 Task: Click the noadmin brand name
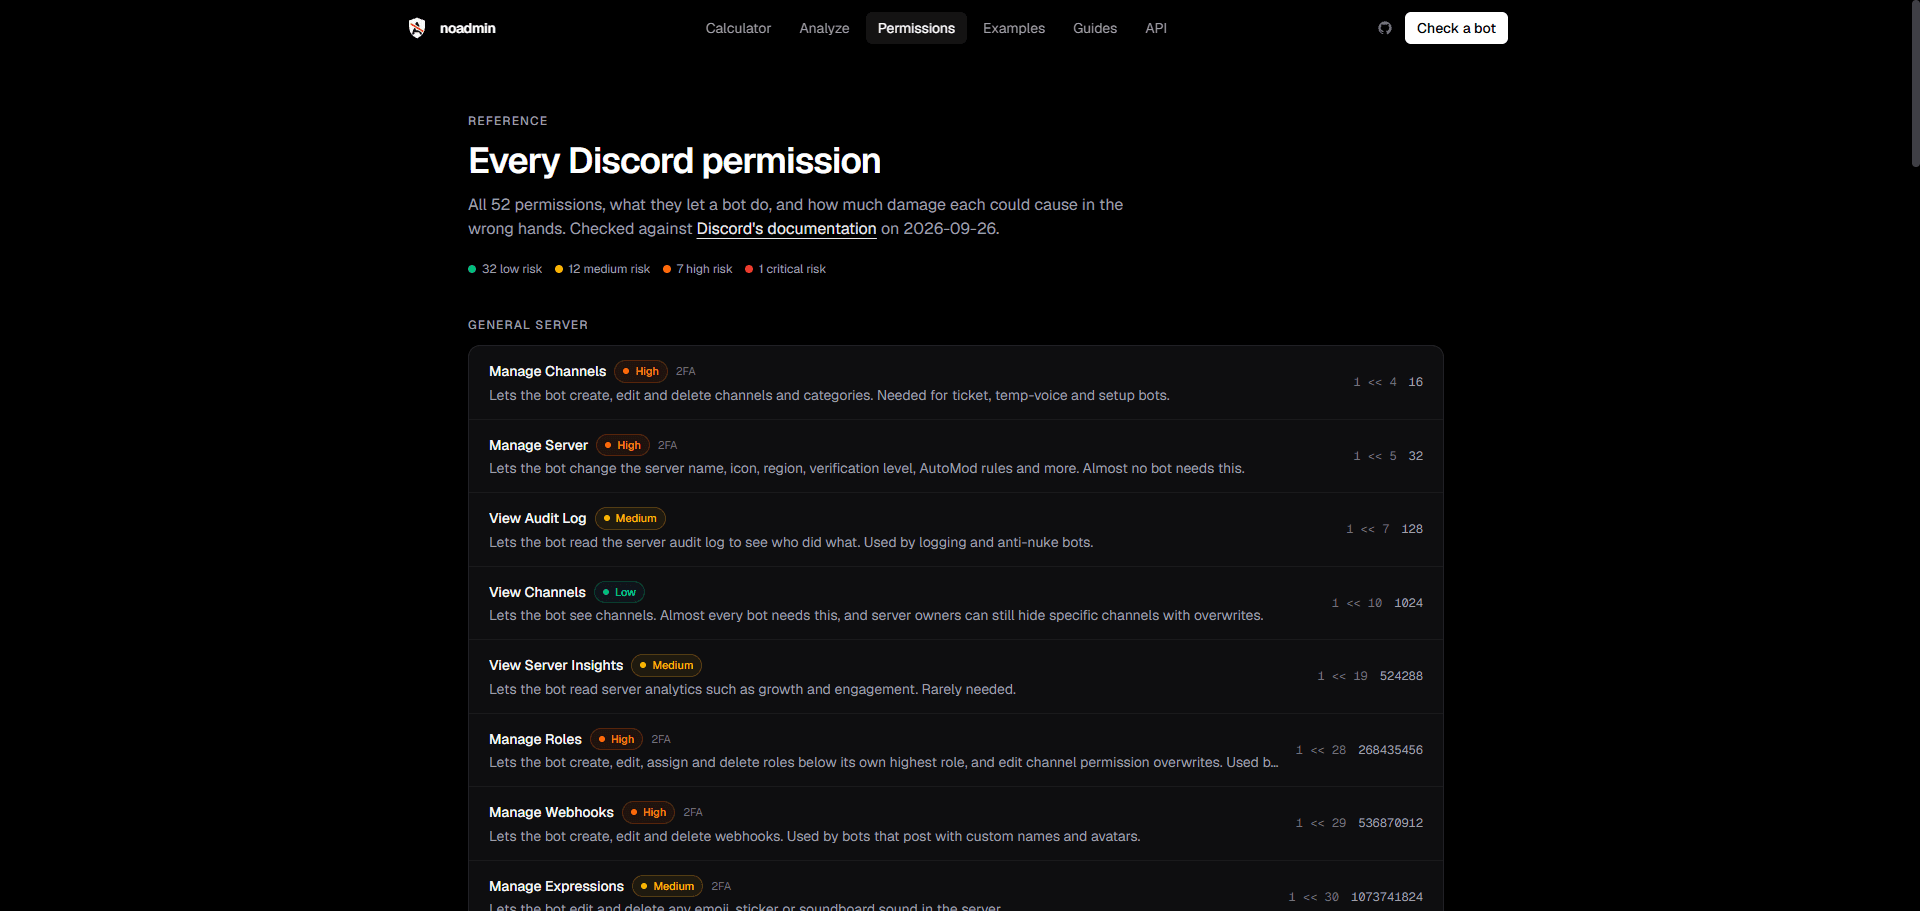(x=468, y=28)
